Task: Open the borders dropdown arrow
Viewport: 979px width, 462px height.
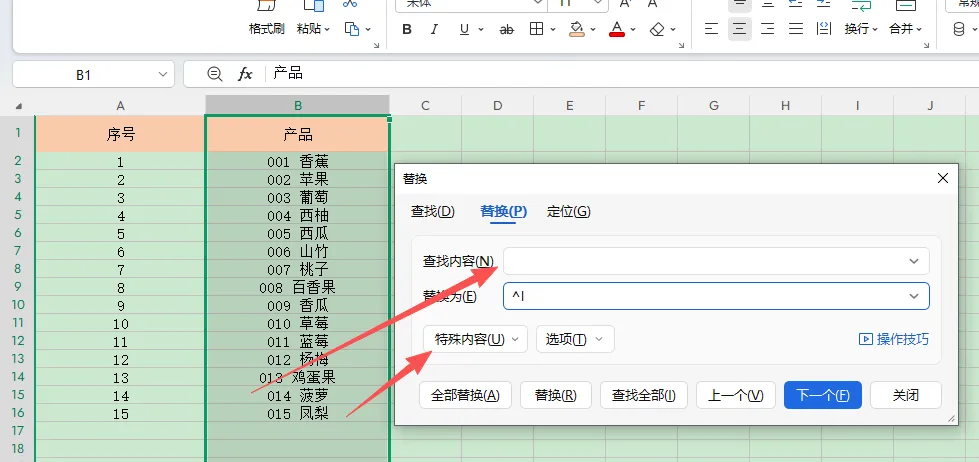Action: [x=553, y=29]
